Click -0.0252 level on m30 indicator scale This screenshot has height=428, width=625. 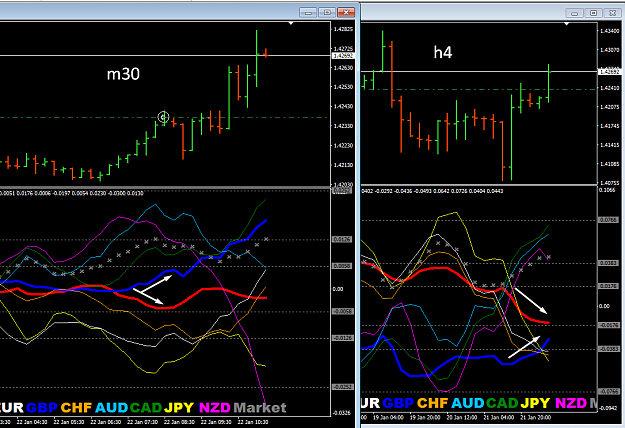[343, 387]
